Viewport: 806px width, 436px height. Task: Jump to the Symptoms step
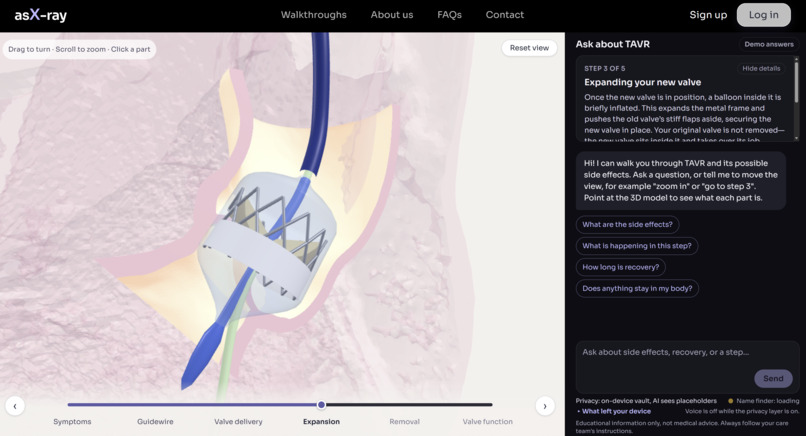72,422
